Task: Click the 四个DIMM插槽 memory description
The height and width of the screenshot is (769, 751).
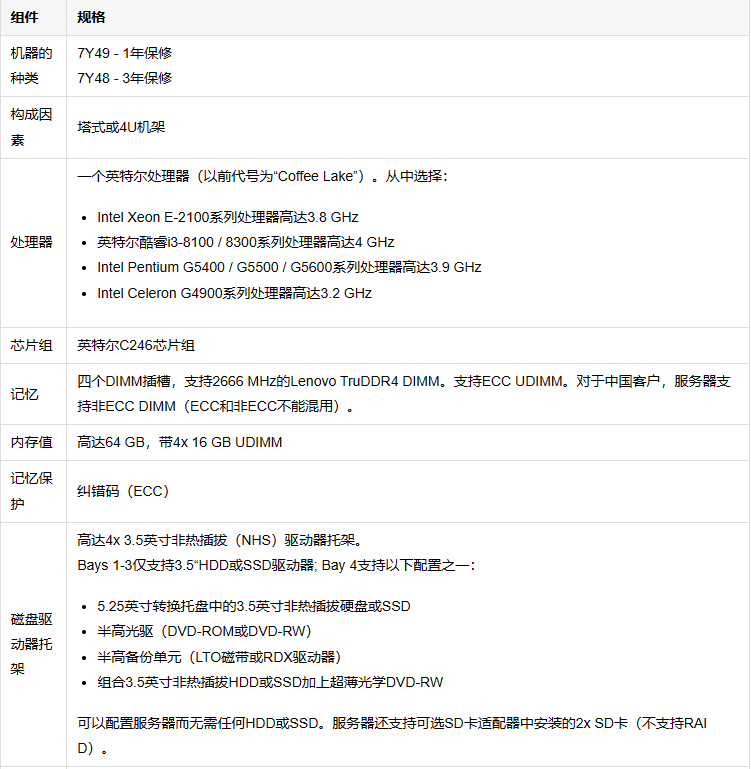Action: [x=404, y=394]
